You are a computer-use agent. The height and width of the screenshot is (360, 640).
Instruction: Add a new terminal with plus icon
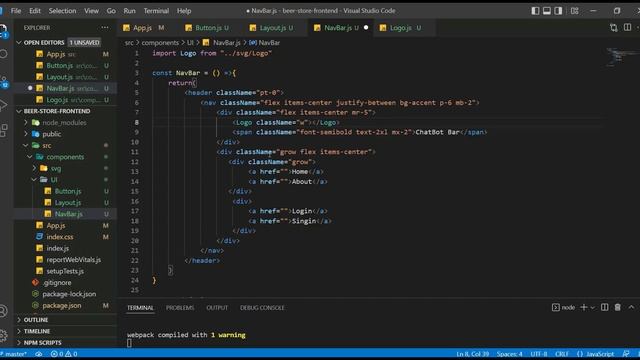click(x=583, y=307)
